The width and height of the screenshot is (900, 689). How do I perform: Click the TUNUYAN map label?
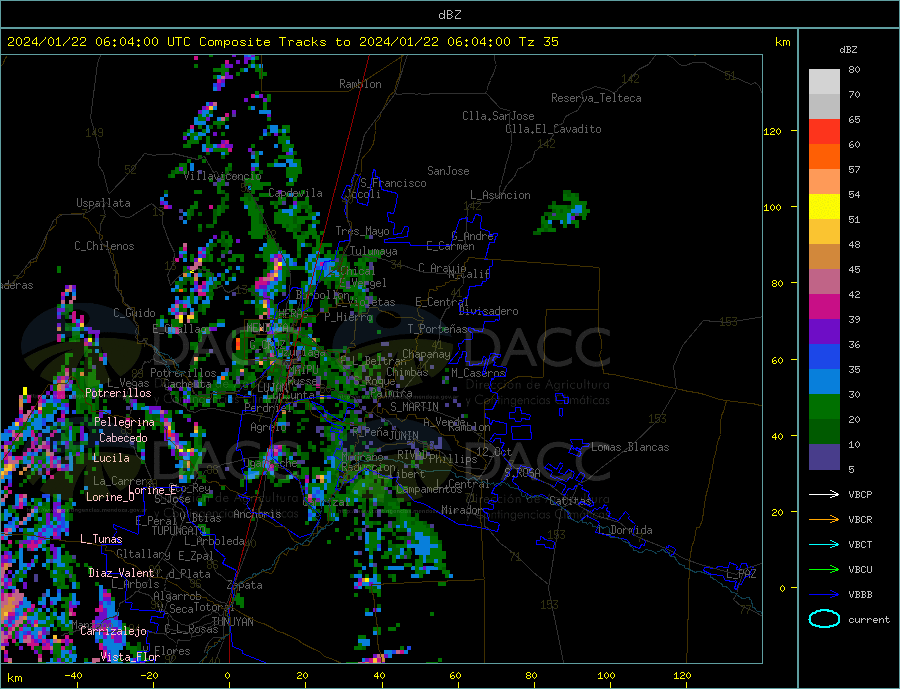click(x=232, y=622)
